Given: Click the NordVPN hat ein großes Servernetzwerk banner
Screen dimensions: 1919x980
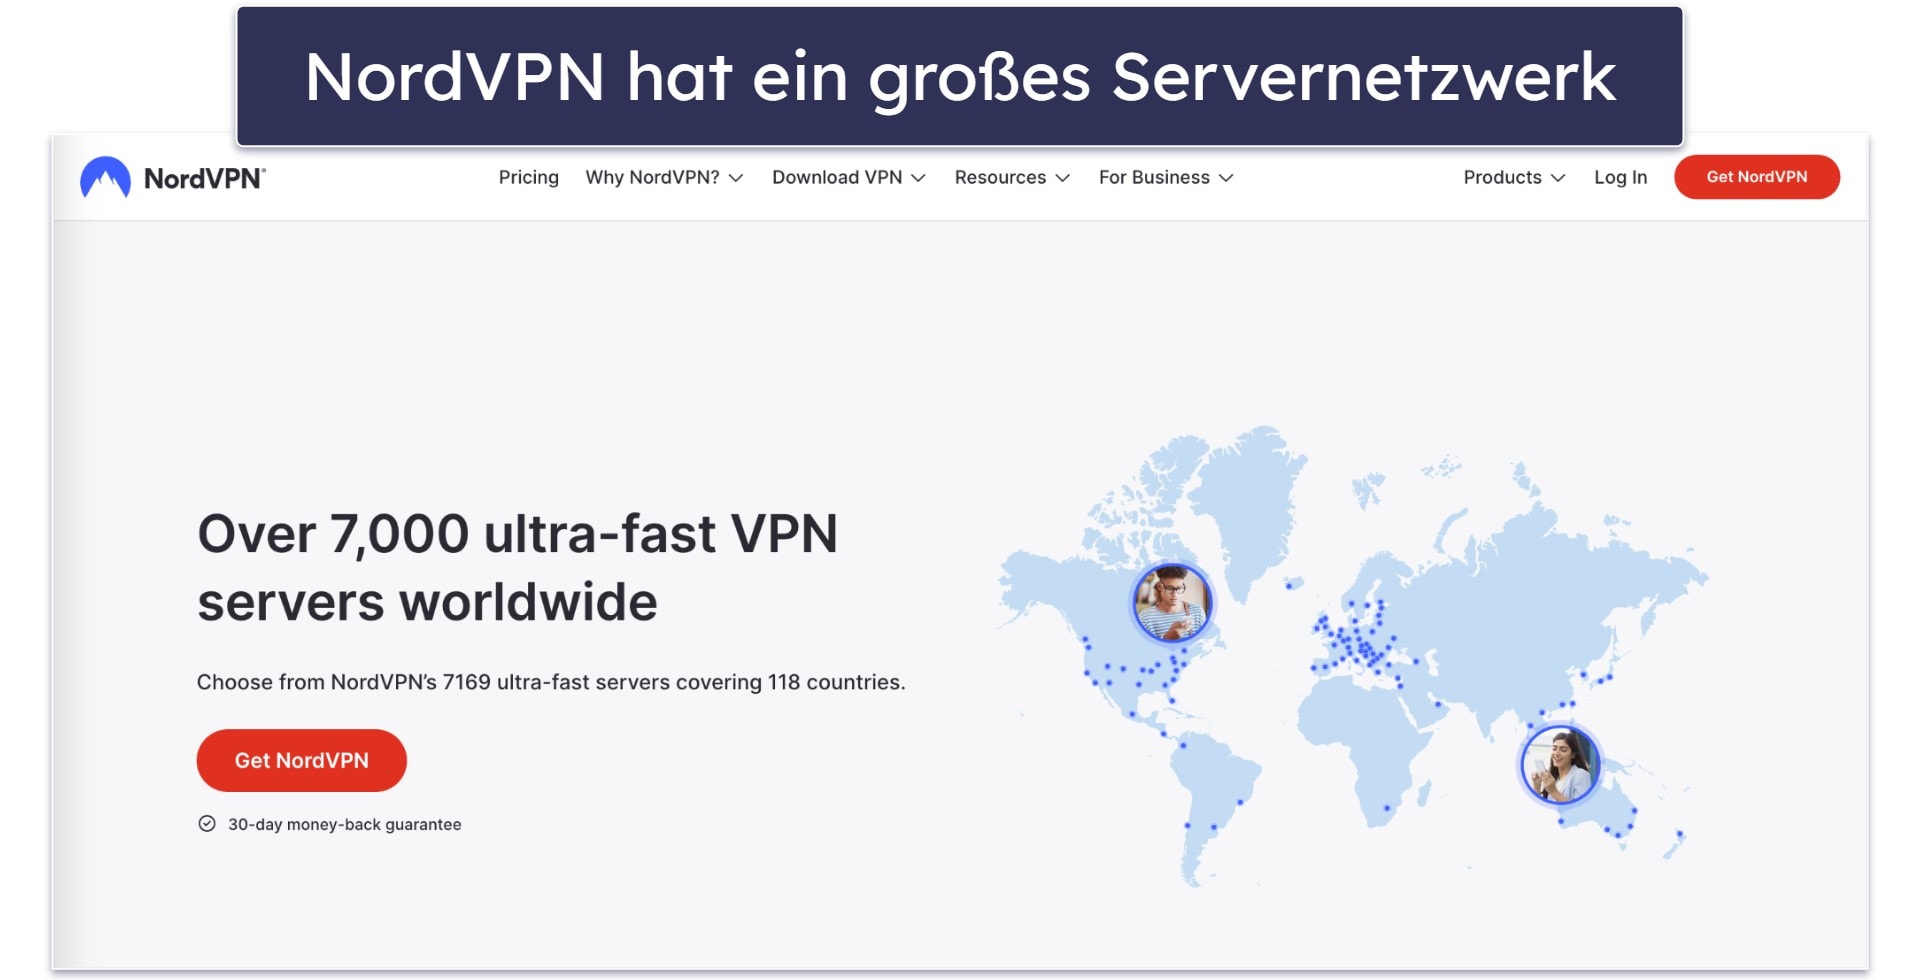Looking at the screenshot, I should click(x=960, y=76).
